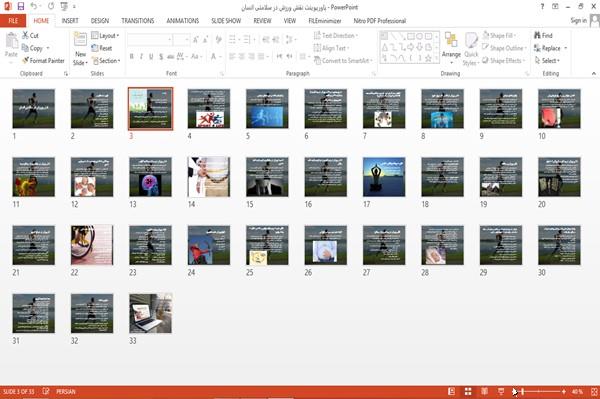Switch to the DESIGN tab

point(100,21)
